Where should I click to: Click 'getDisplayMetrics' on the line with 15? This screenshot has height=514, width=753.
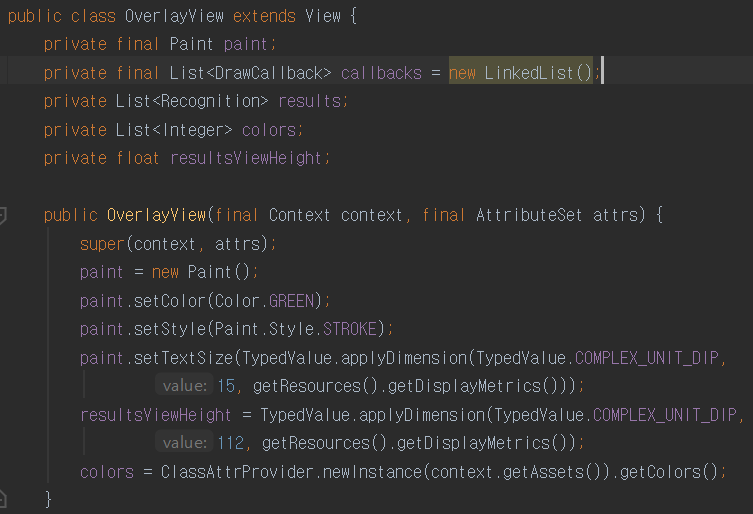click(464, 386)
